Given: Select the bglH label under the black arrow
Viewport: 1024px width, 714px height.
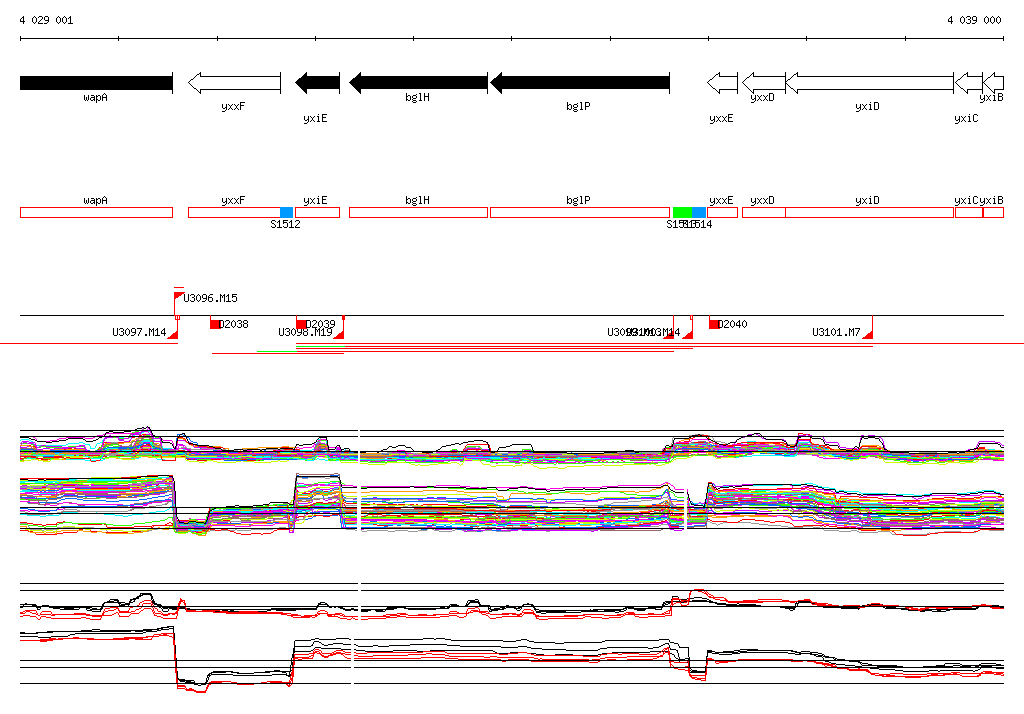Looking at the screenshot, I should (x=417, y=97).
